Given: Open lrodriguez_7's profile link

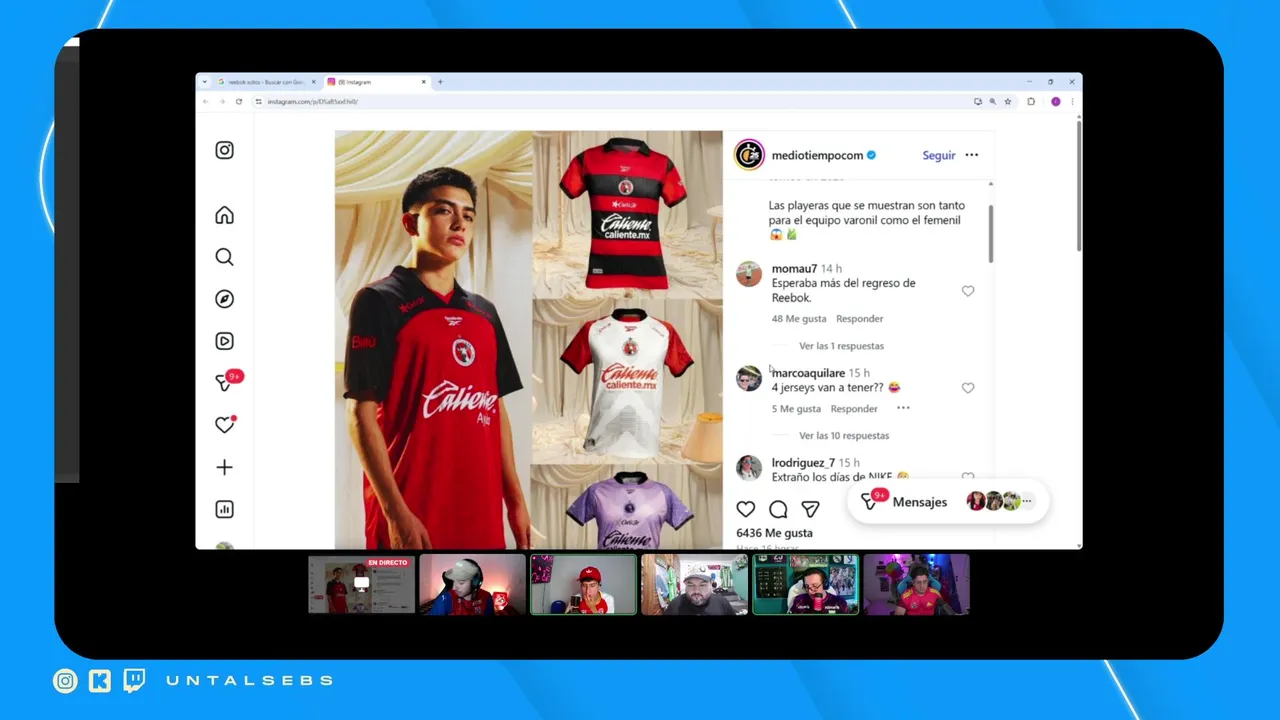Looking at the screenshot, I should [x=803, y=463].
